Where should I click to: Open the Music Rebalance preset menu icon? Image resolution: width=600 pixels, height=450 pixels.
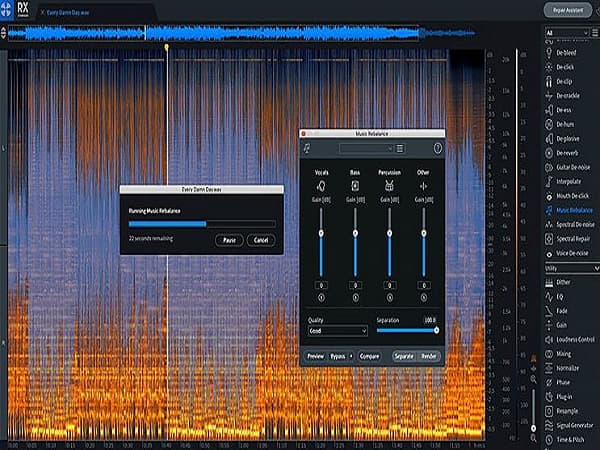400,148
